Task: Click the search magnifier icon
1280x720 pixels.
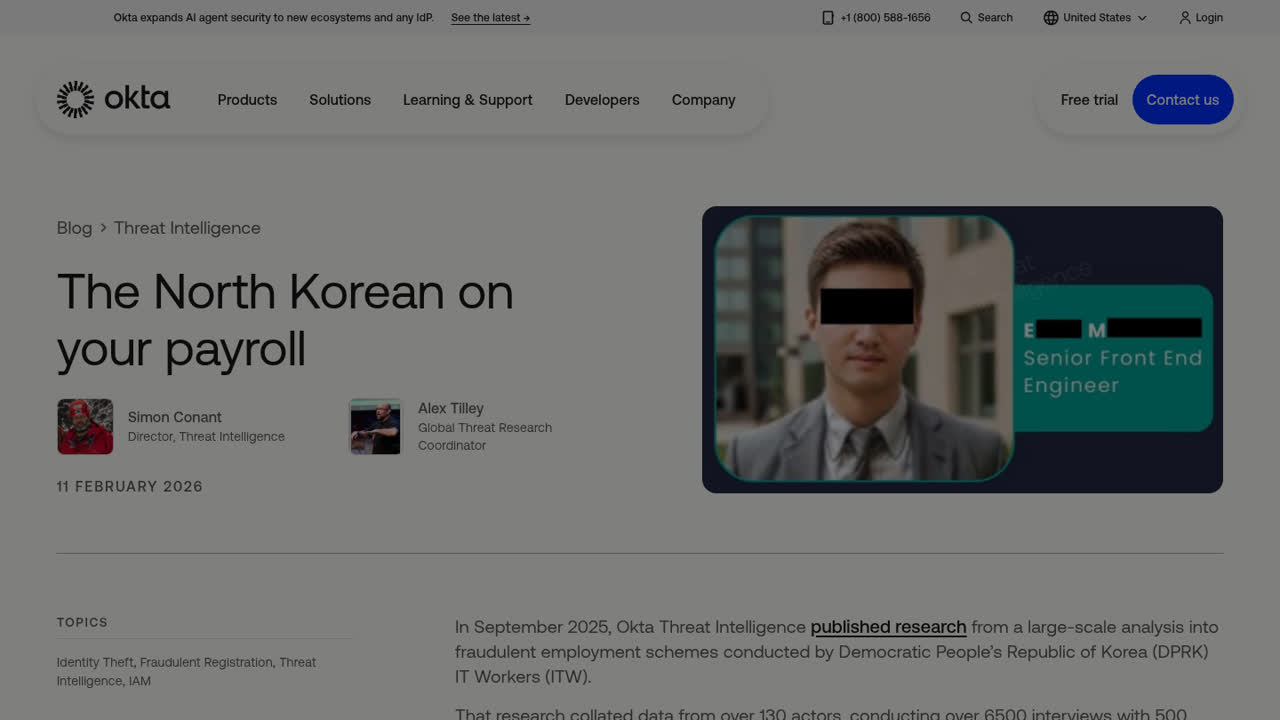Action: (x=966, y=18)
